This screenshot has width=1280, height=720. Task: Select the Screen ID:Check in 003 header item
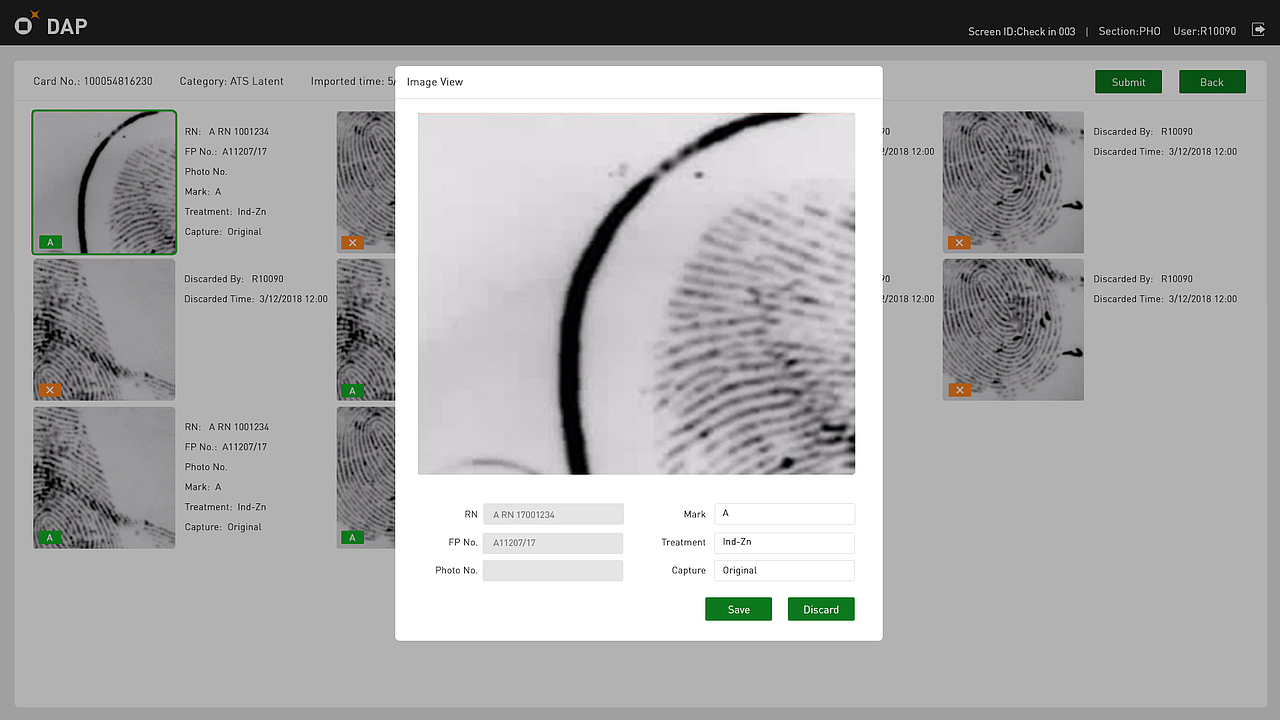pos(1021,31)
